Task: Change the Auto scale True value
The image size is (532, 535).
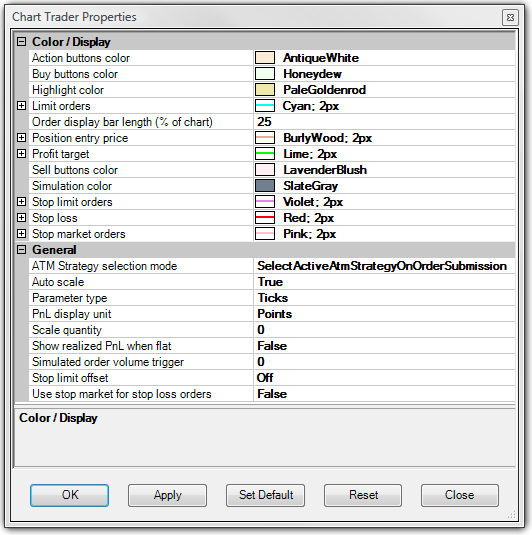Action: tap(384, 282)
